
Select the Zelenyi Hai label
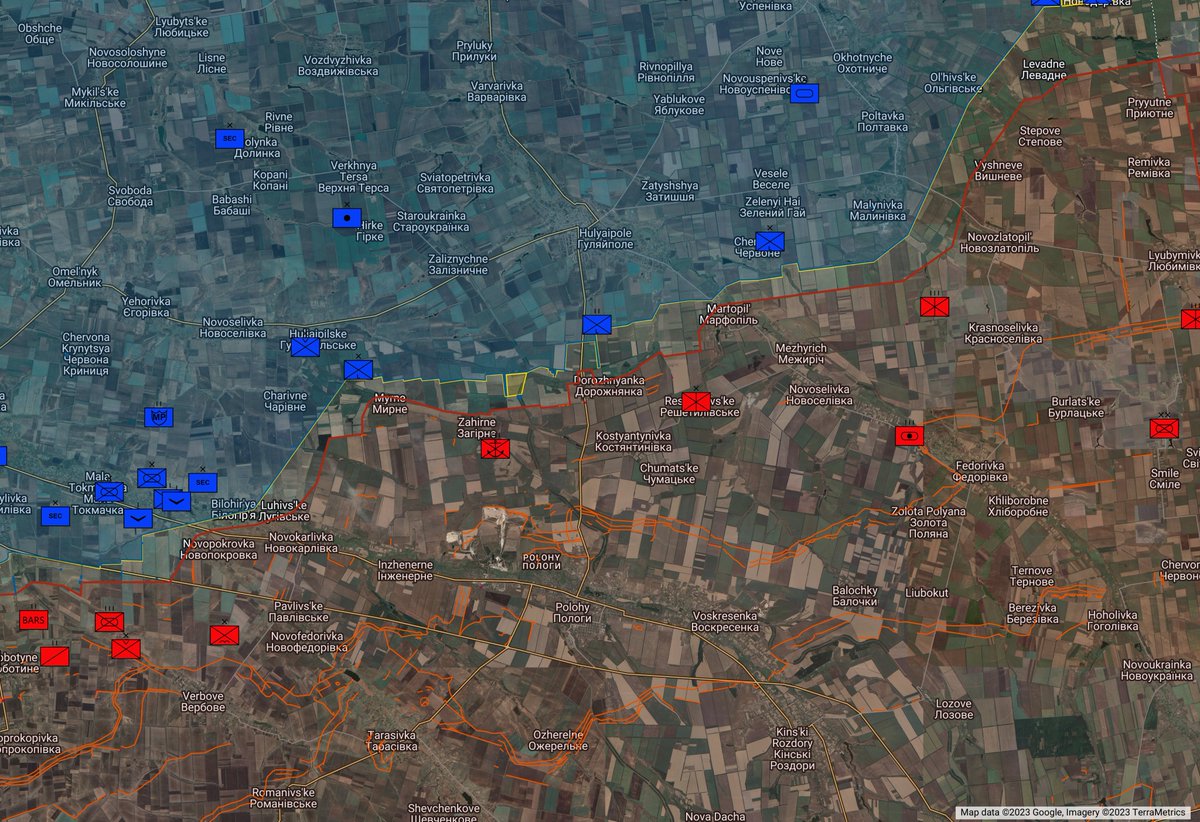click(x=773, y=207)
